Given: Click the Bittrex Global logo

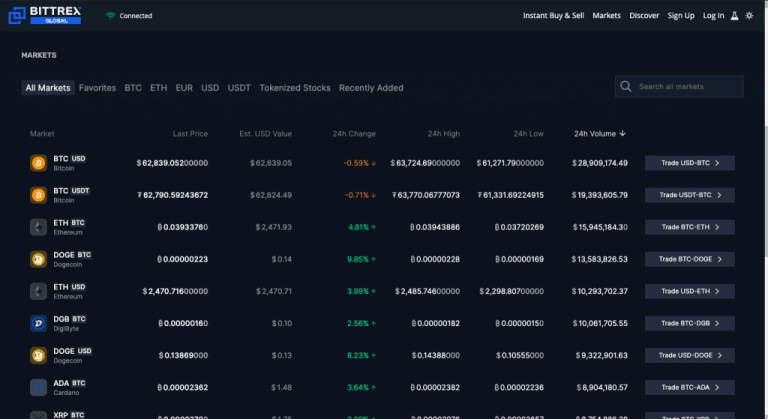Looking at the screenshot, I should coord(45,15).
